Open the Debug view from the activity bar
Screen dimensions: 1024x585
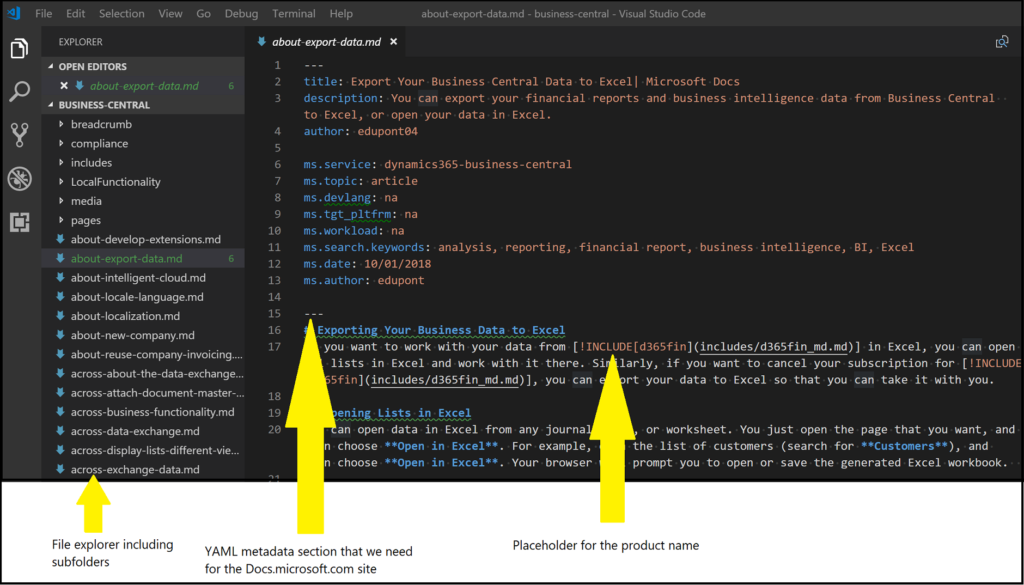(19, 178)
